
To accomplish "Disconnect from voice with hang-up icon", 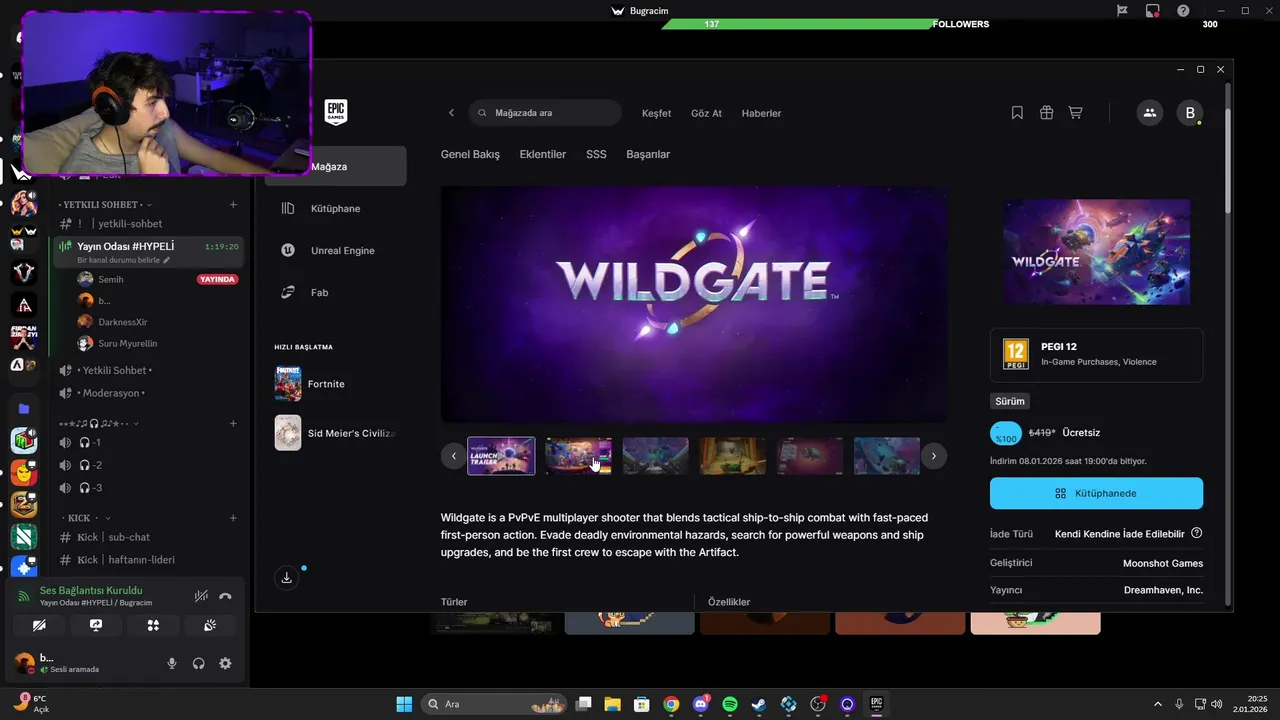I will (225, 596).
